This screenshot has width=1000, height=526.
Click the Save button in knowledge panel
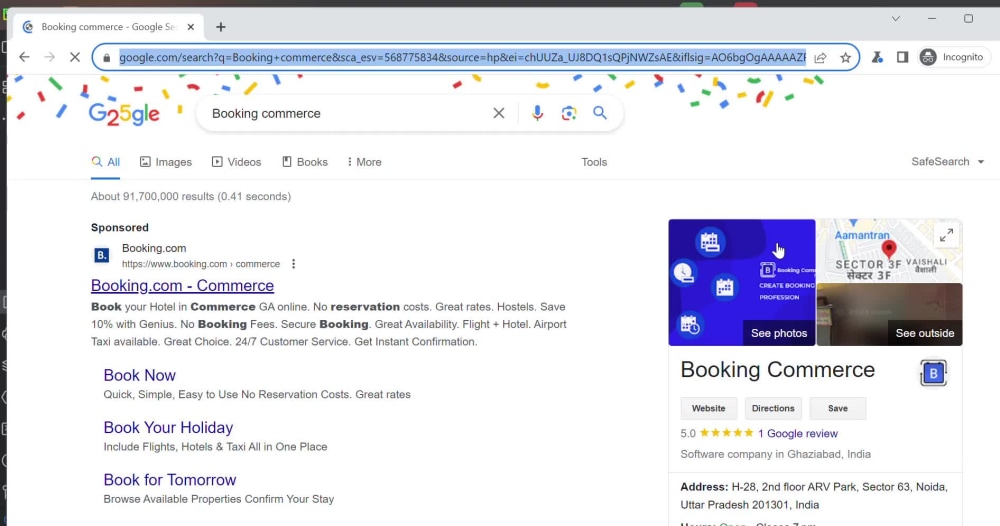(838, 408)
